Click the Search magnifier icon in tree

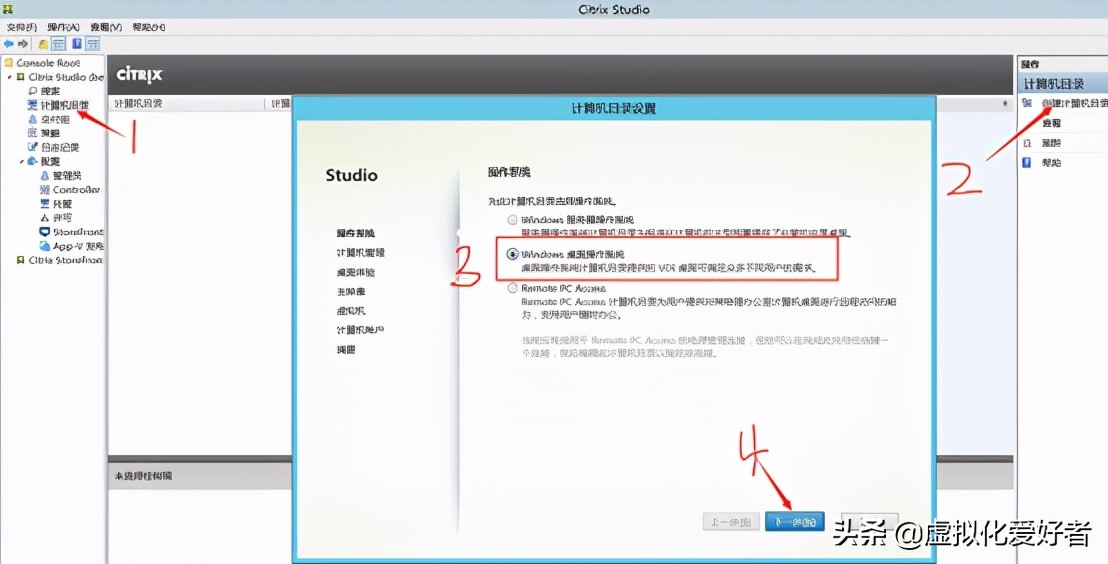pos(33,91)
